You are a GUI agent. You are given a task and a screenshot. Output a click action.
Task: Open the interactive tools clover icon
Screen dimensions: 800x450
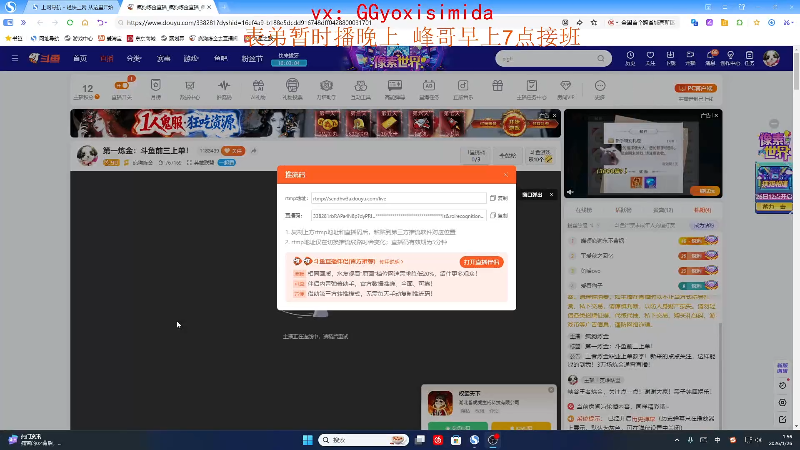(360, 89)
